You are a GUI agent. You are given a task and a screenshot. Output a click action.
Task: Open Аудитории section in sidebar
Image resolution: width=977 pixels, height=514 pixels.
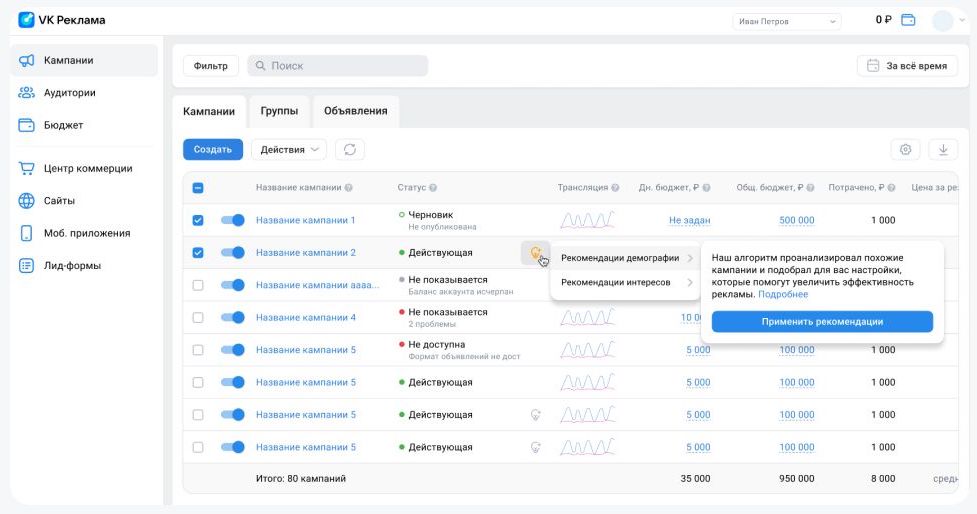70,93
